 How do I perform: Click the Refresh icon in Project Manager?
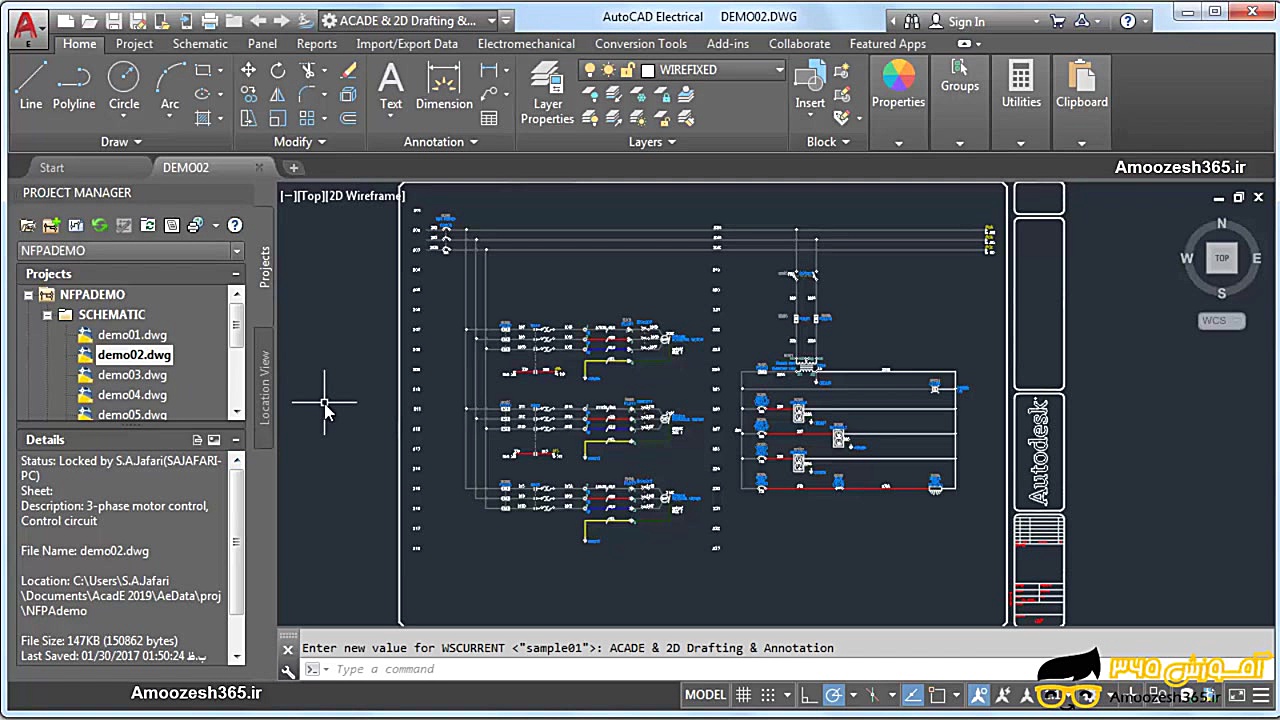pos(99,226)
